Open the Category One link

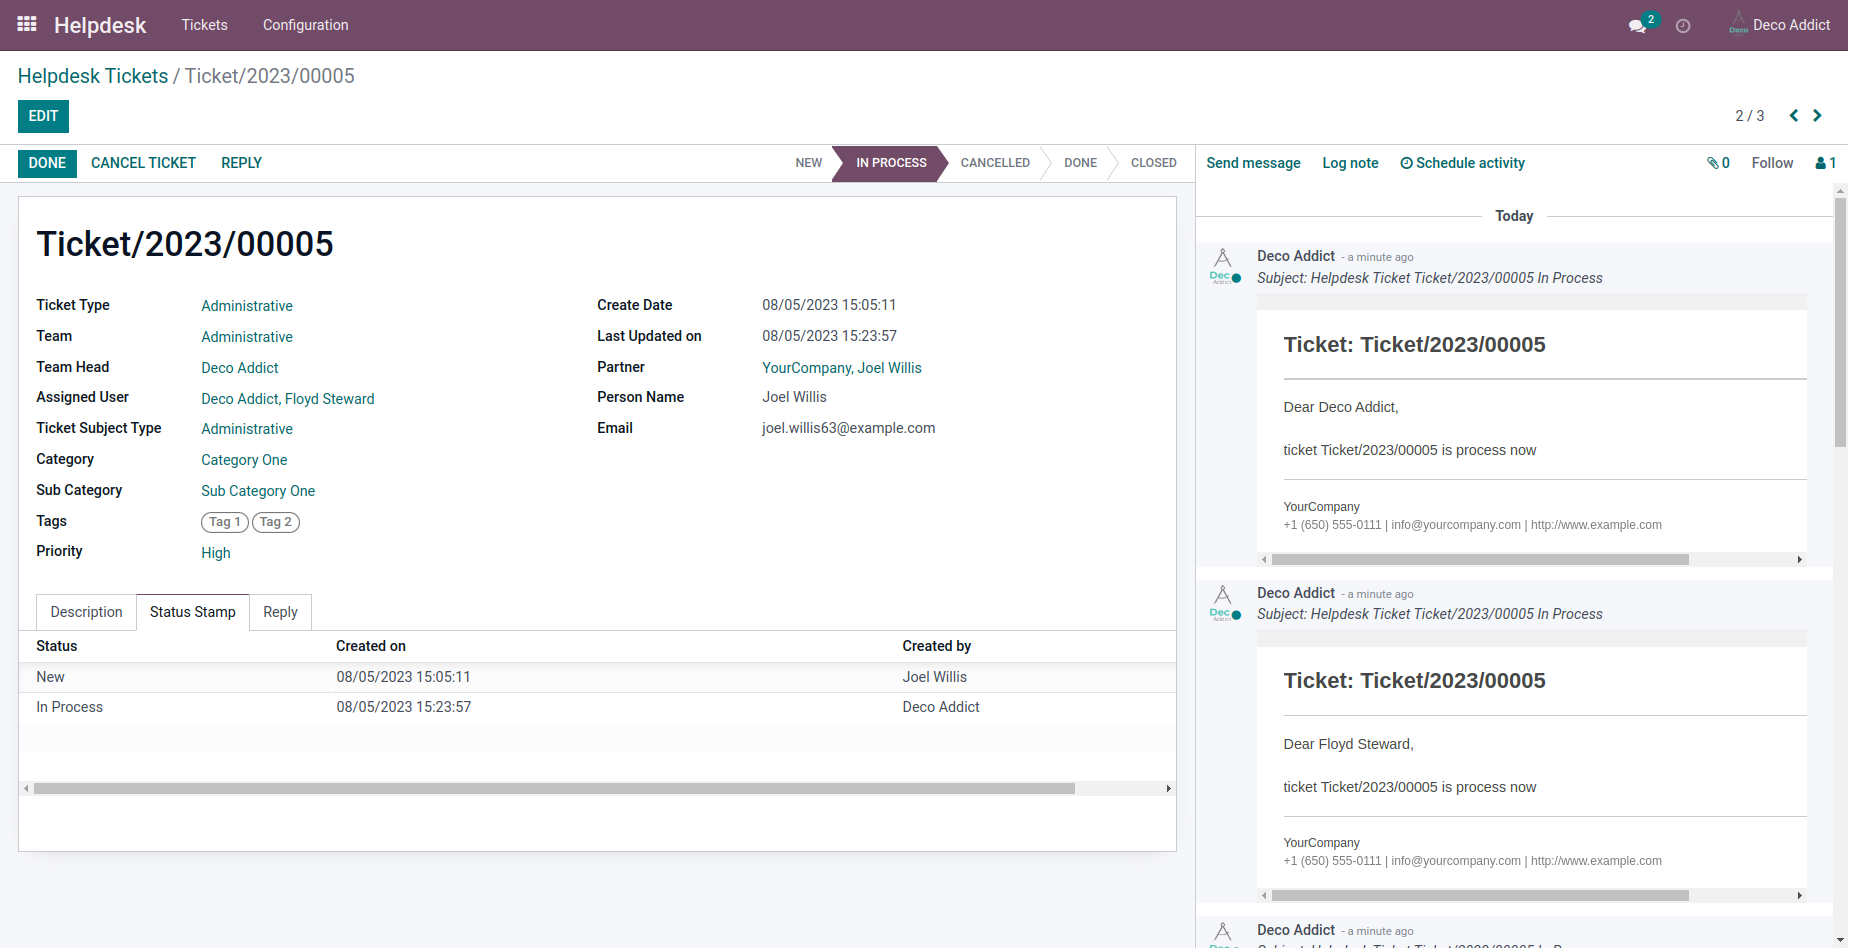244,460
